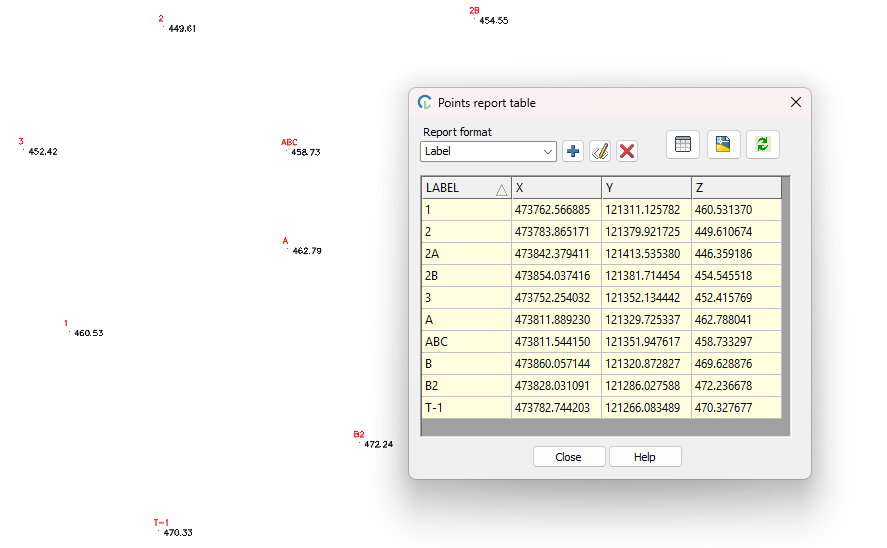Select the row labeled ABC
The width and height of the screenshot is (887, 548).
466,342
